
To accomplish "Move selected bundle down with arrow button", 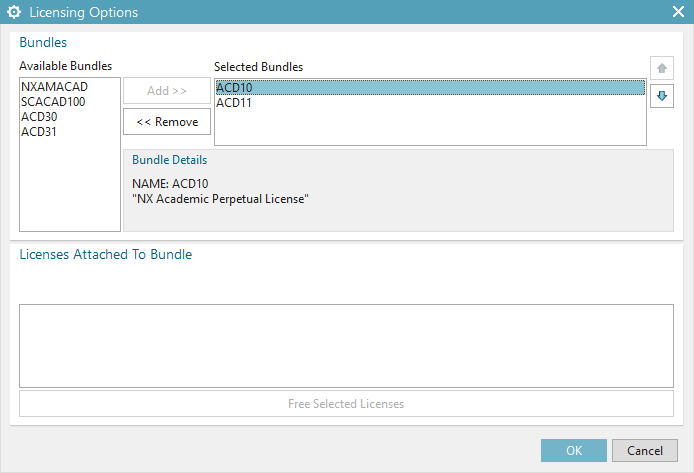I will tap(661, 97).
